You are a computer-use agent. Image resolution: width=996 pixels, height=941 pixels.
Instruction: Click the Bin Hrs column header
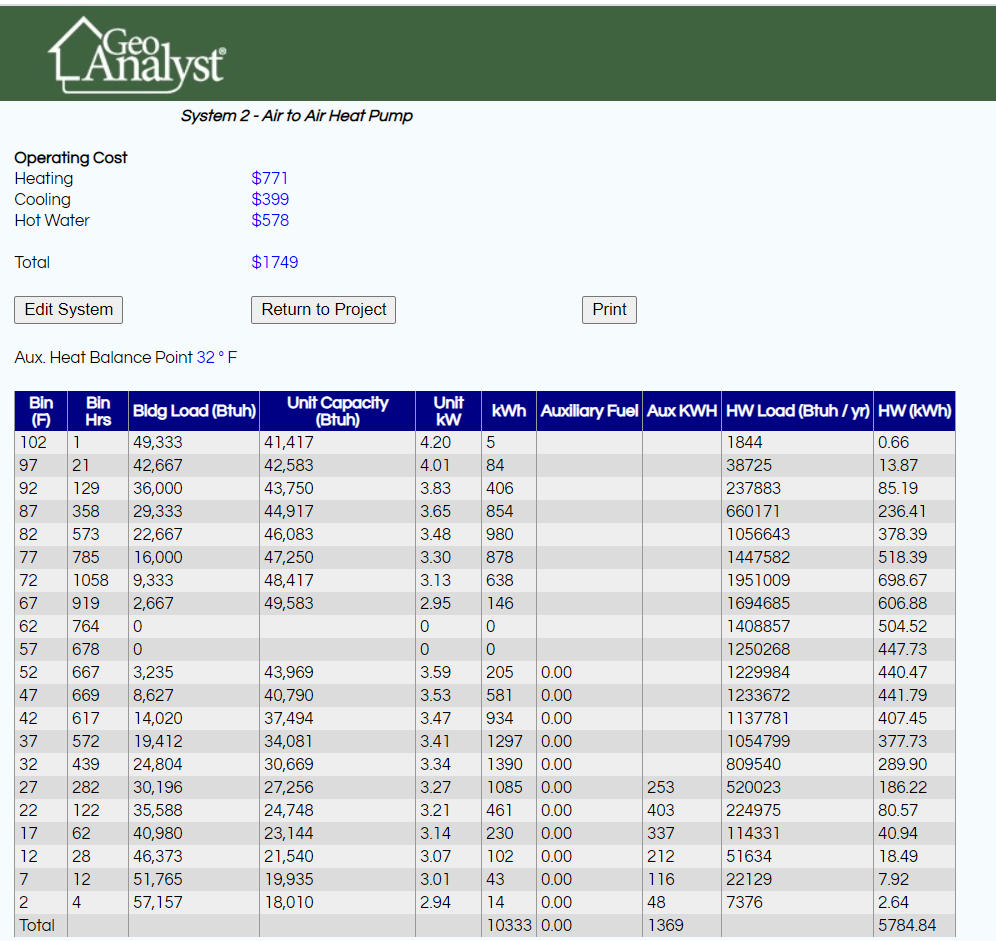(x=98, y=411)
